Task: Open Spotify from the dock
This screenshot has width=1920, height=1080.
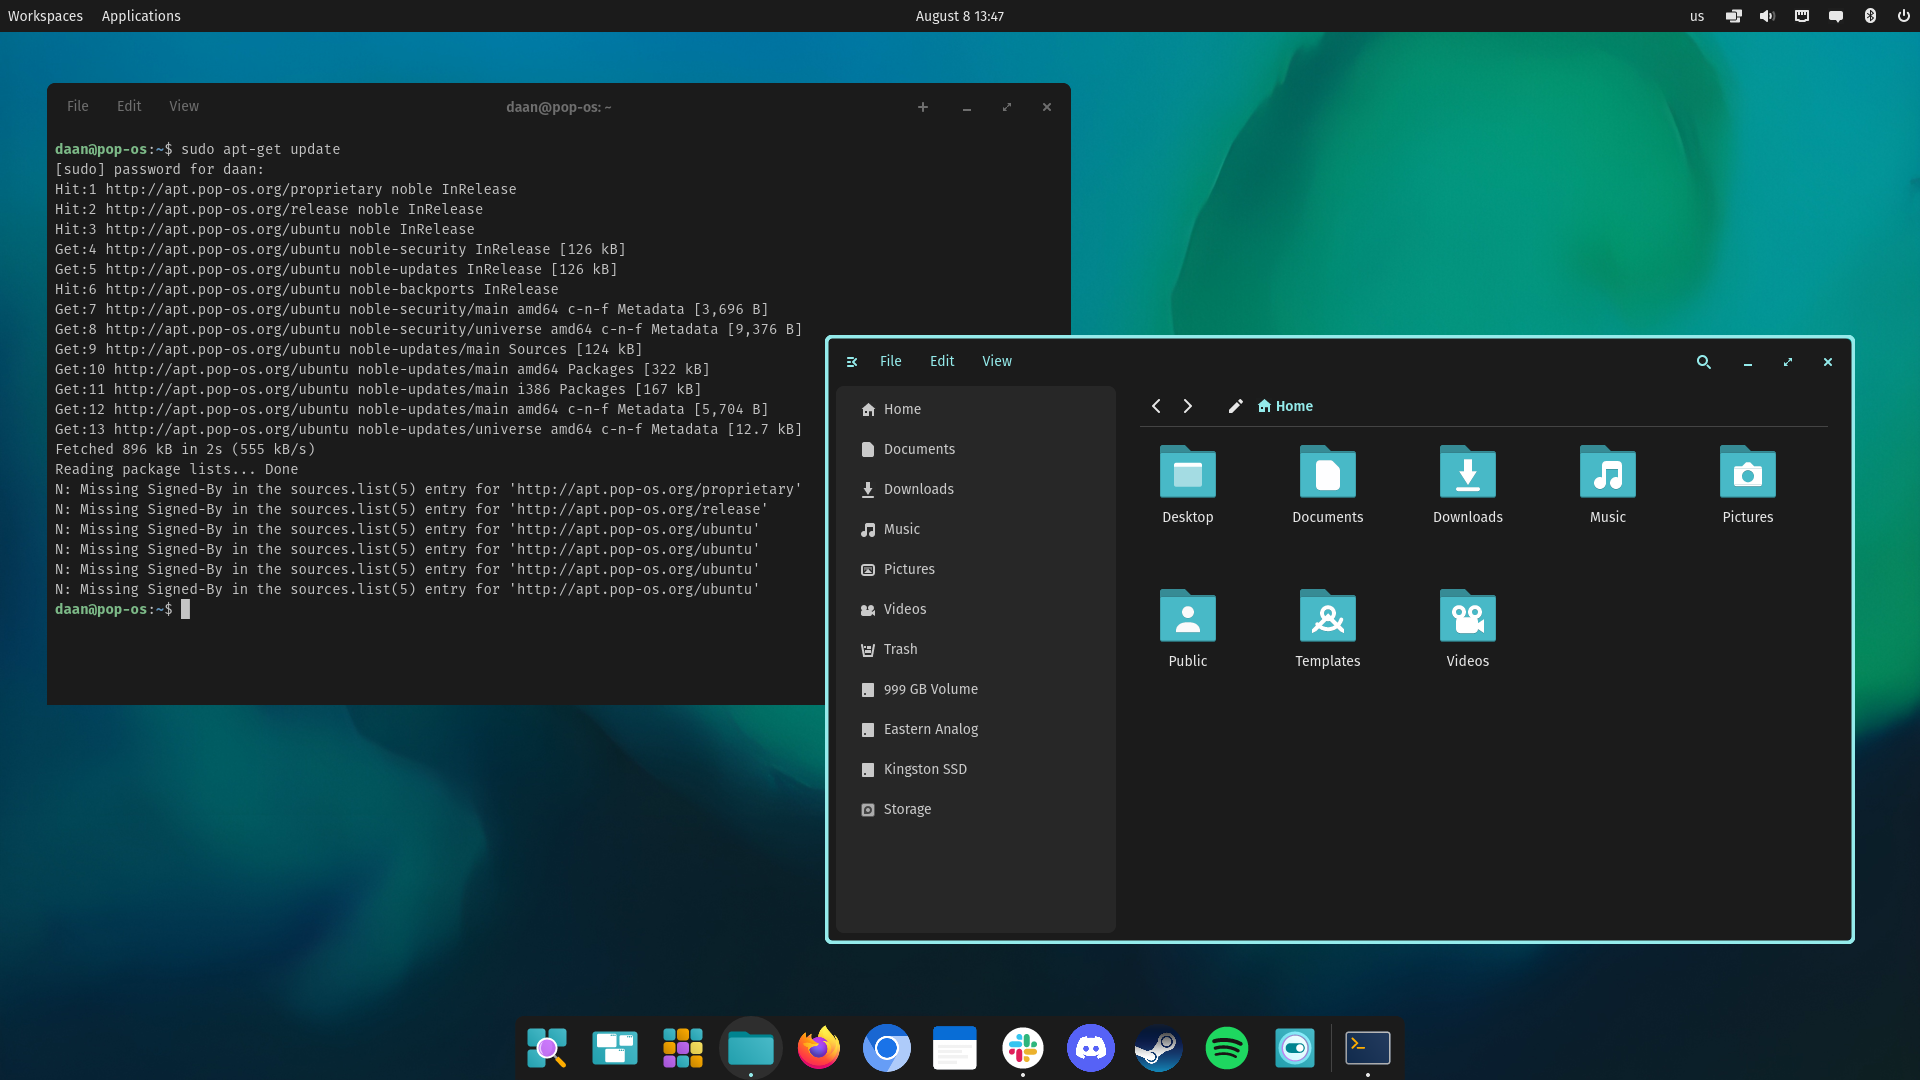Action: [1226, 1048]
